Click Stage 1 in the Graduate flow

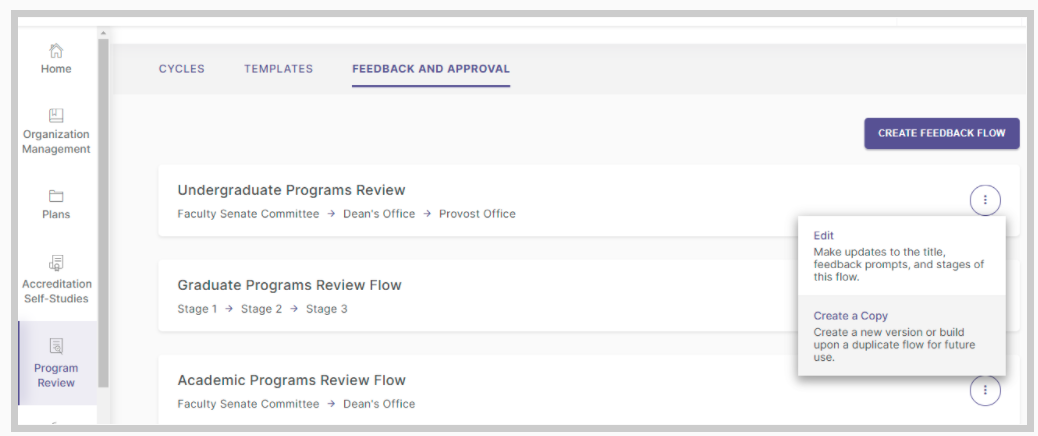197,309
